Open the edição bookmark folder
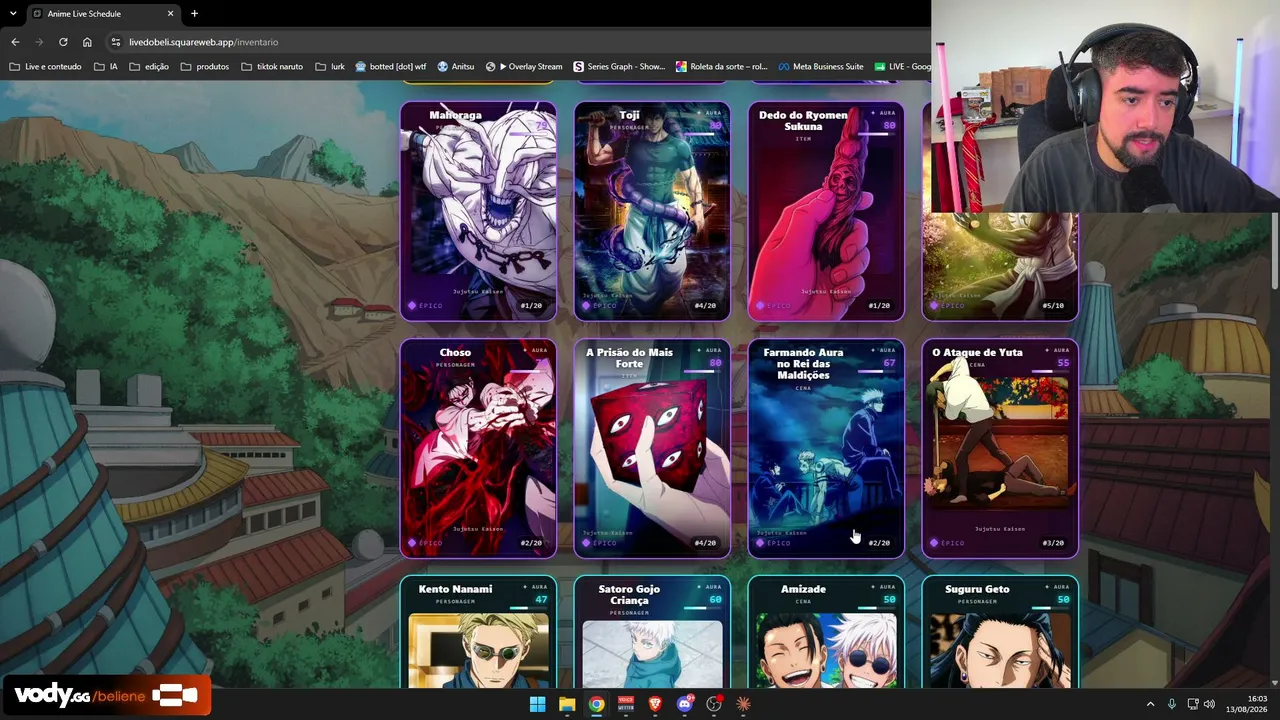 (148, 67)
